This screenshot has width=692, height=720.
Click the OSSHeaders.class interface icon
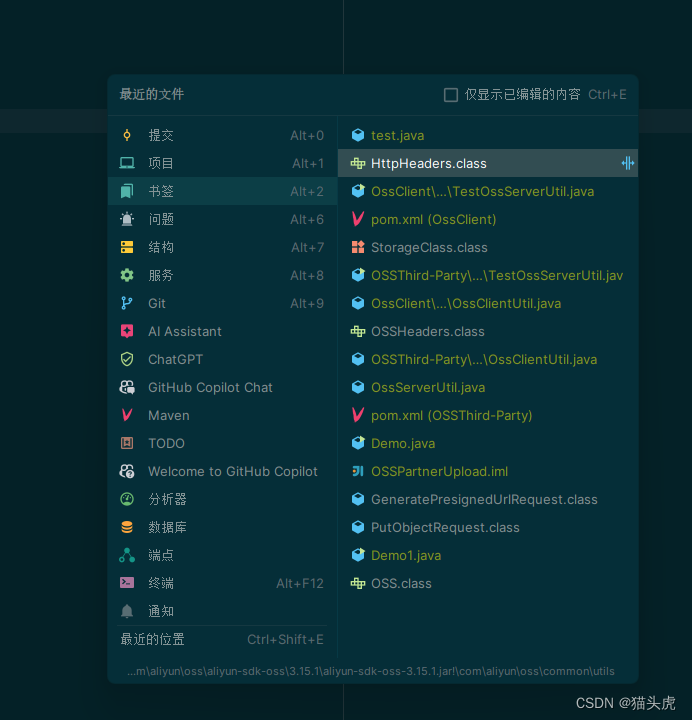point(358,332)
